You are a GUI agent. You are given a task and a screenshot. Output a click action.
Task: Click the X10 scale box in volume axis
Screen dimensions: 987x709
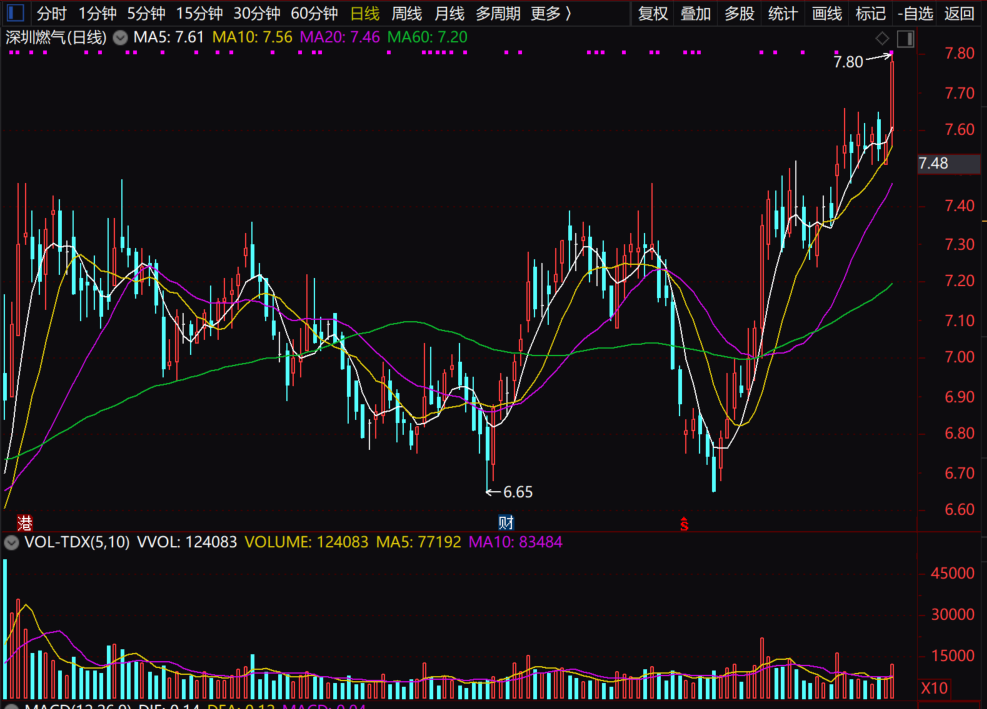click(934, 688)
